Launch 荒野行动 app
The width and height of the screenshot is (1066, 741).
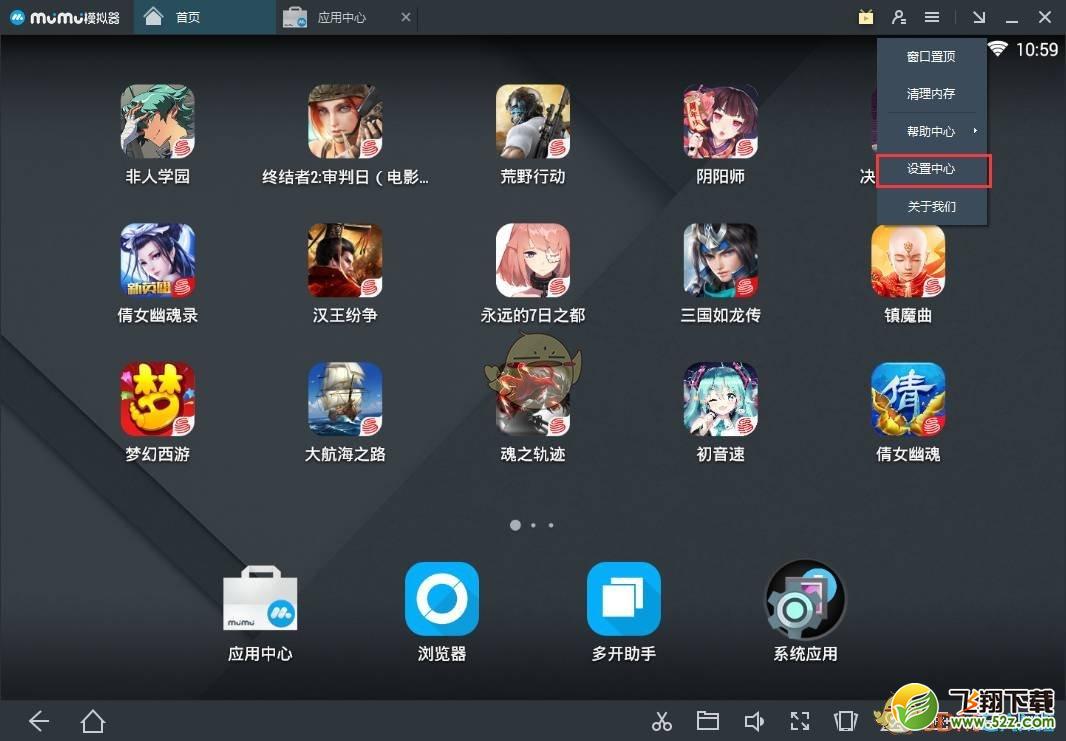pyautogui.click(x=532, y=121)
